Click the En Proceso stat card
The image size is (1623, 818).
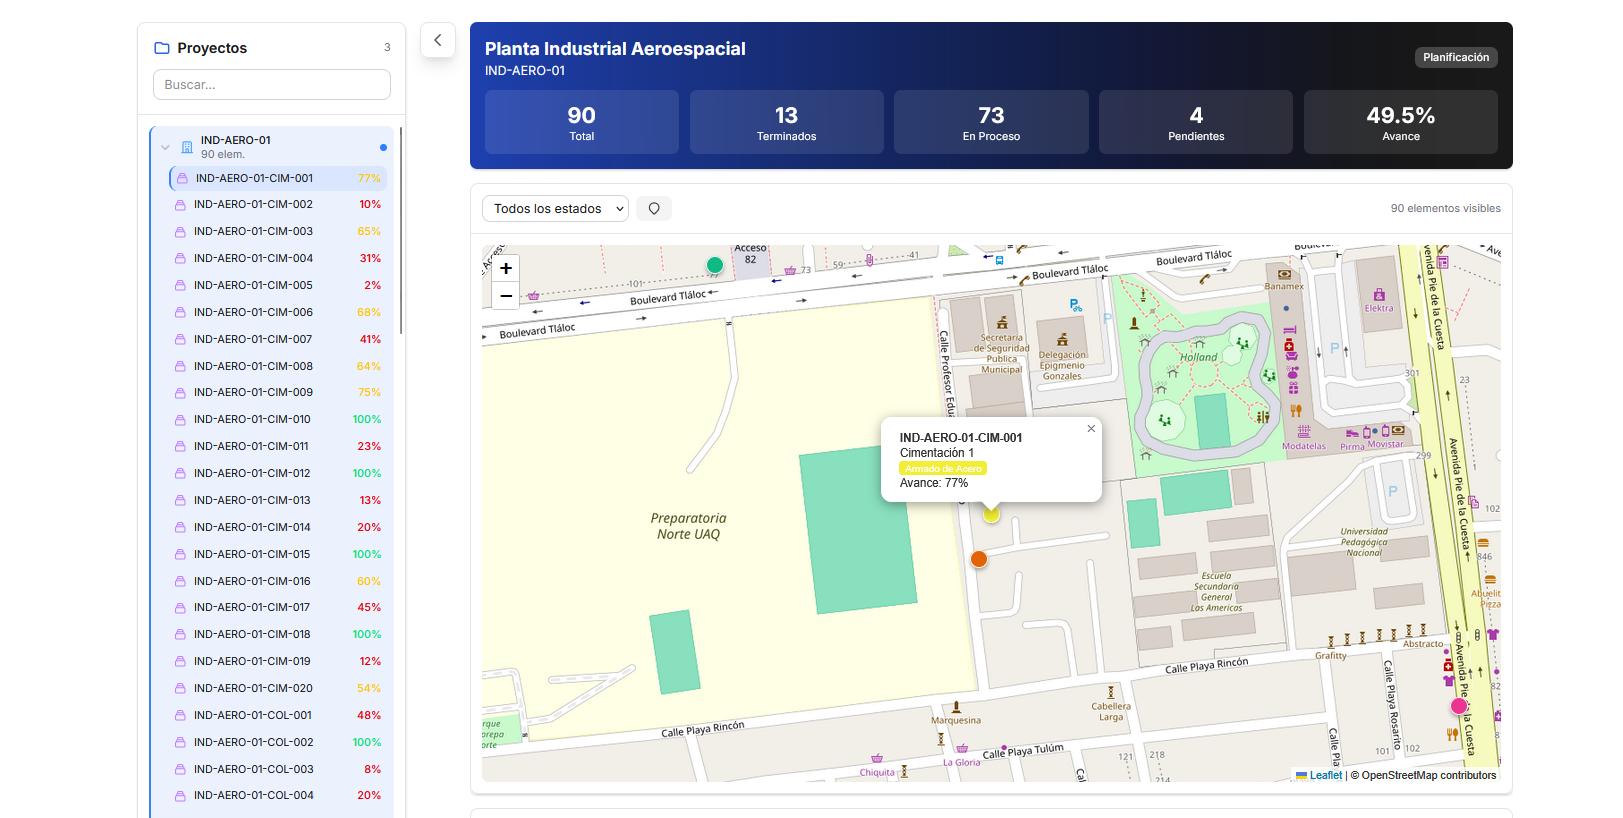point(990,123)
